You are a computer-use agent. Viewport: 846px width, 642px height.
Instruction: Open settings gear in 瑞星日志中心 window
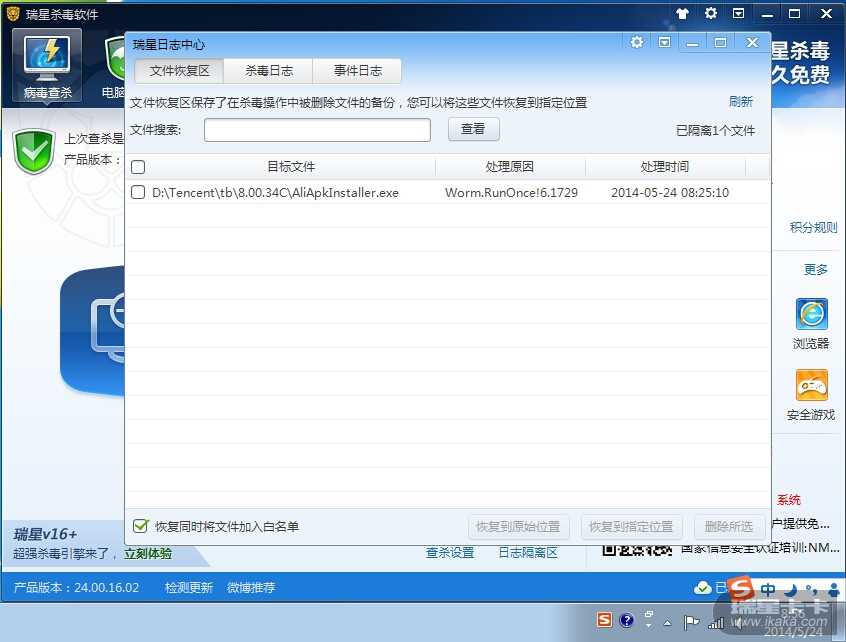pos(637,42)
